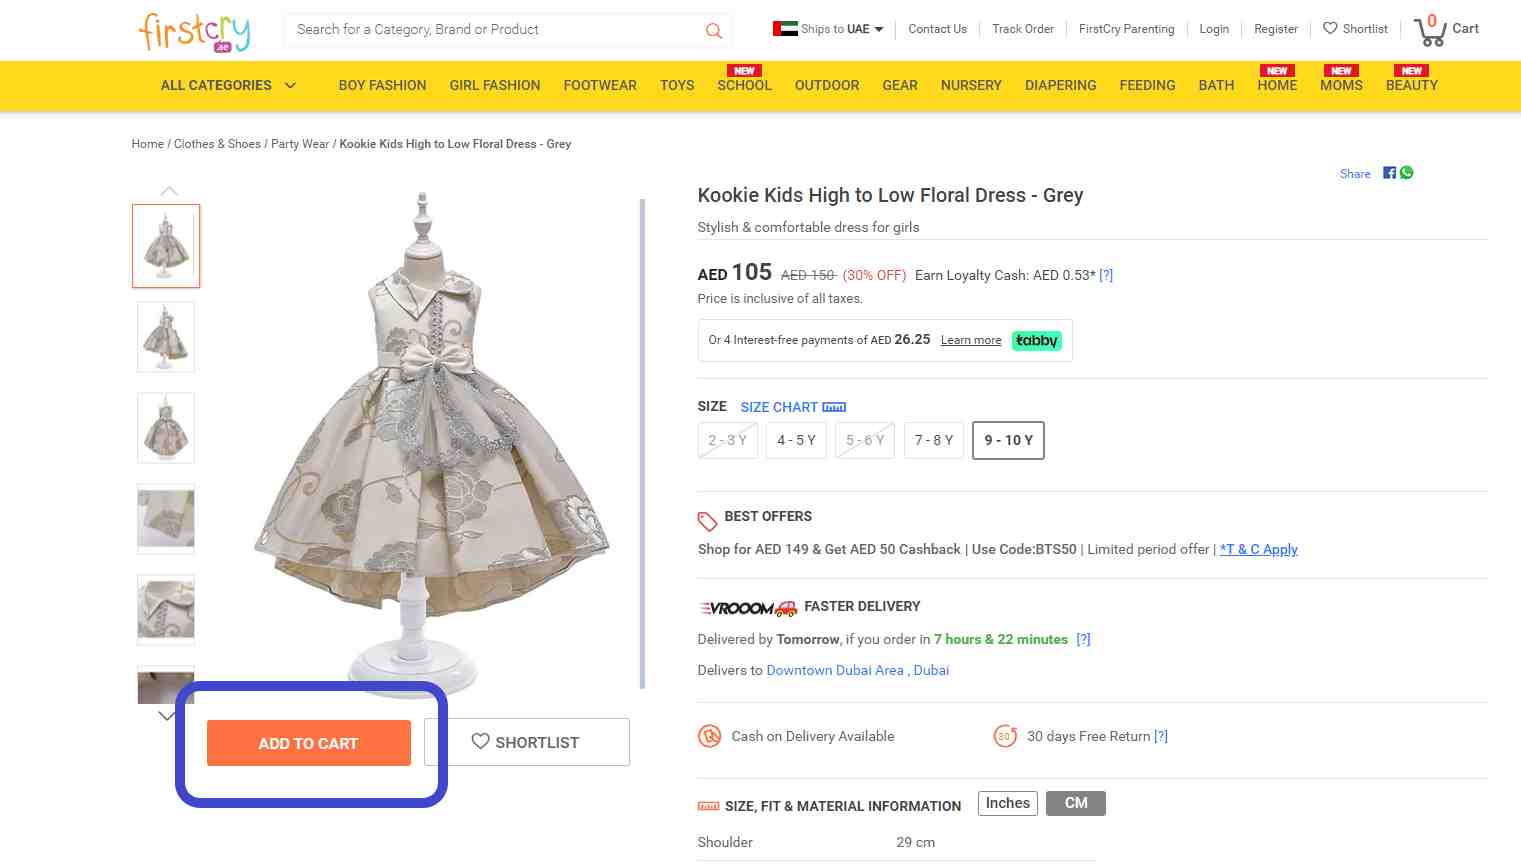Viewport: 1521px width, 864px height.
Task: Click the Tabby payment logo
Action: (1036, 340)
